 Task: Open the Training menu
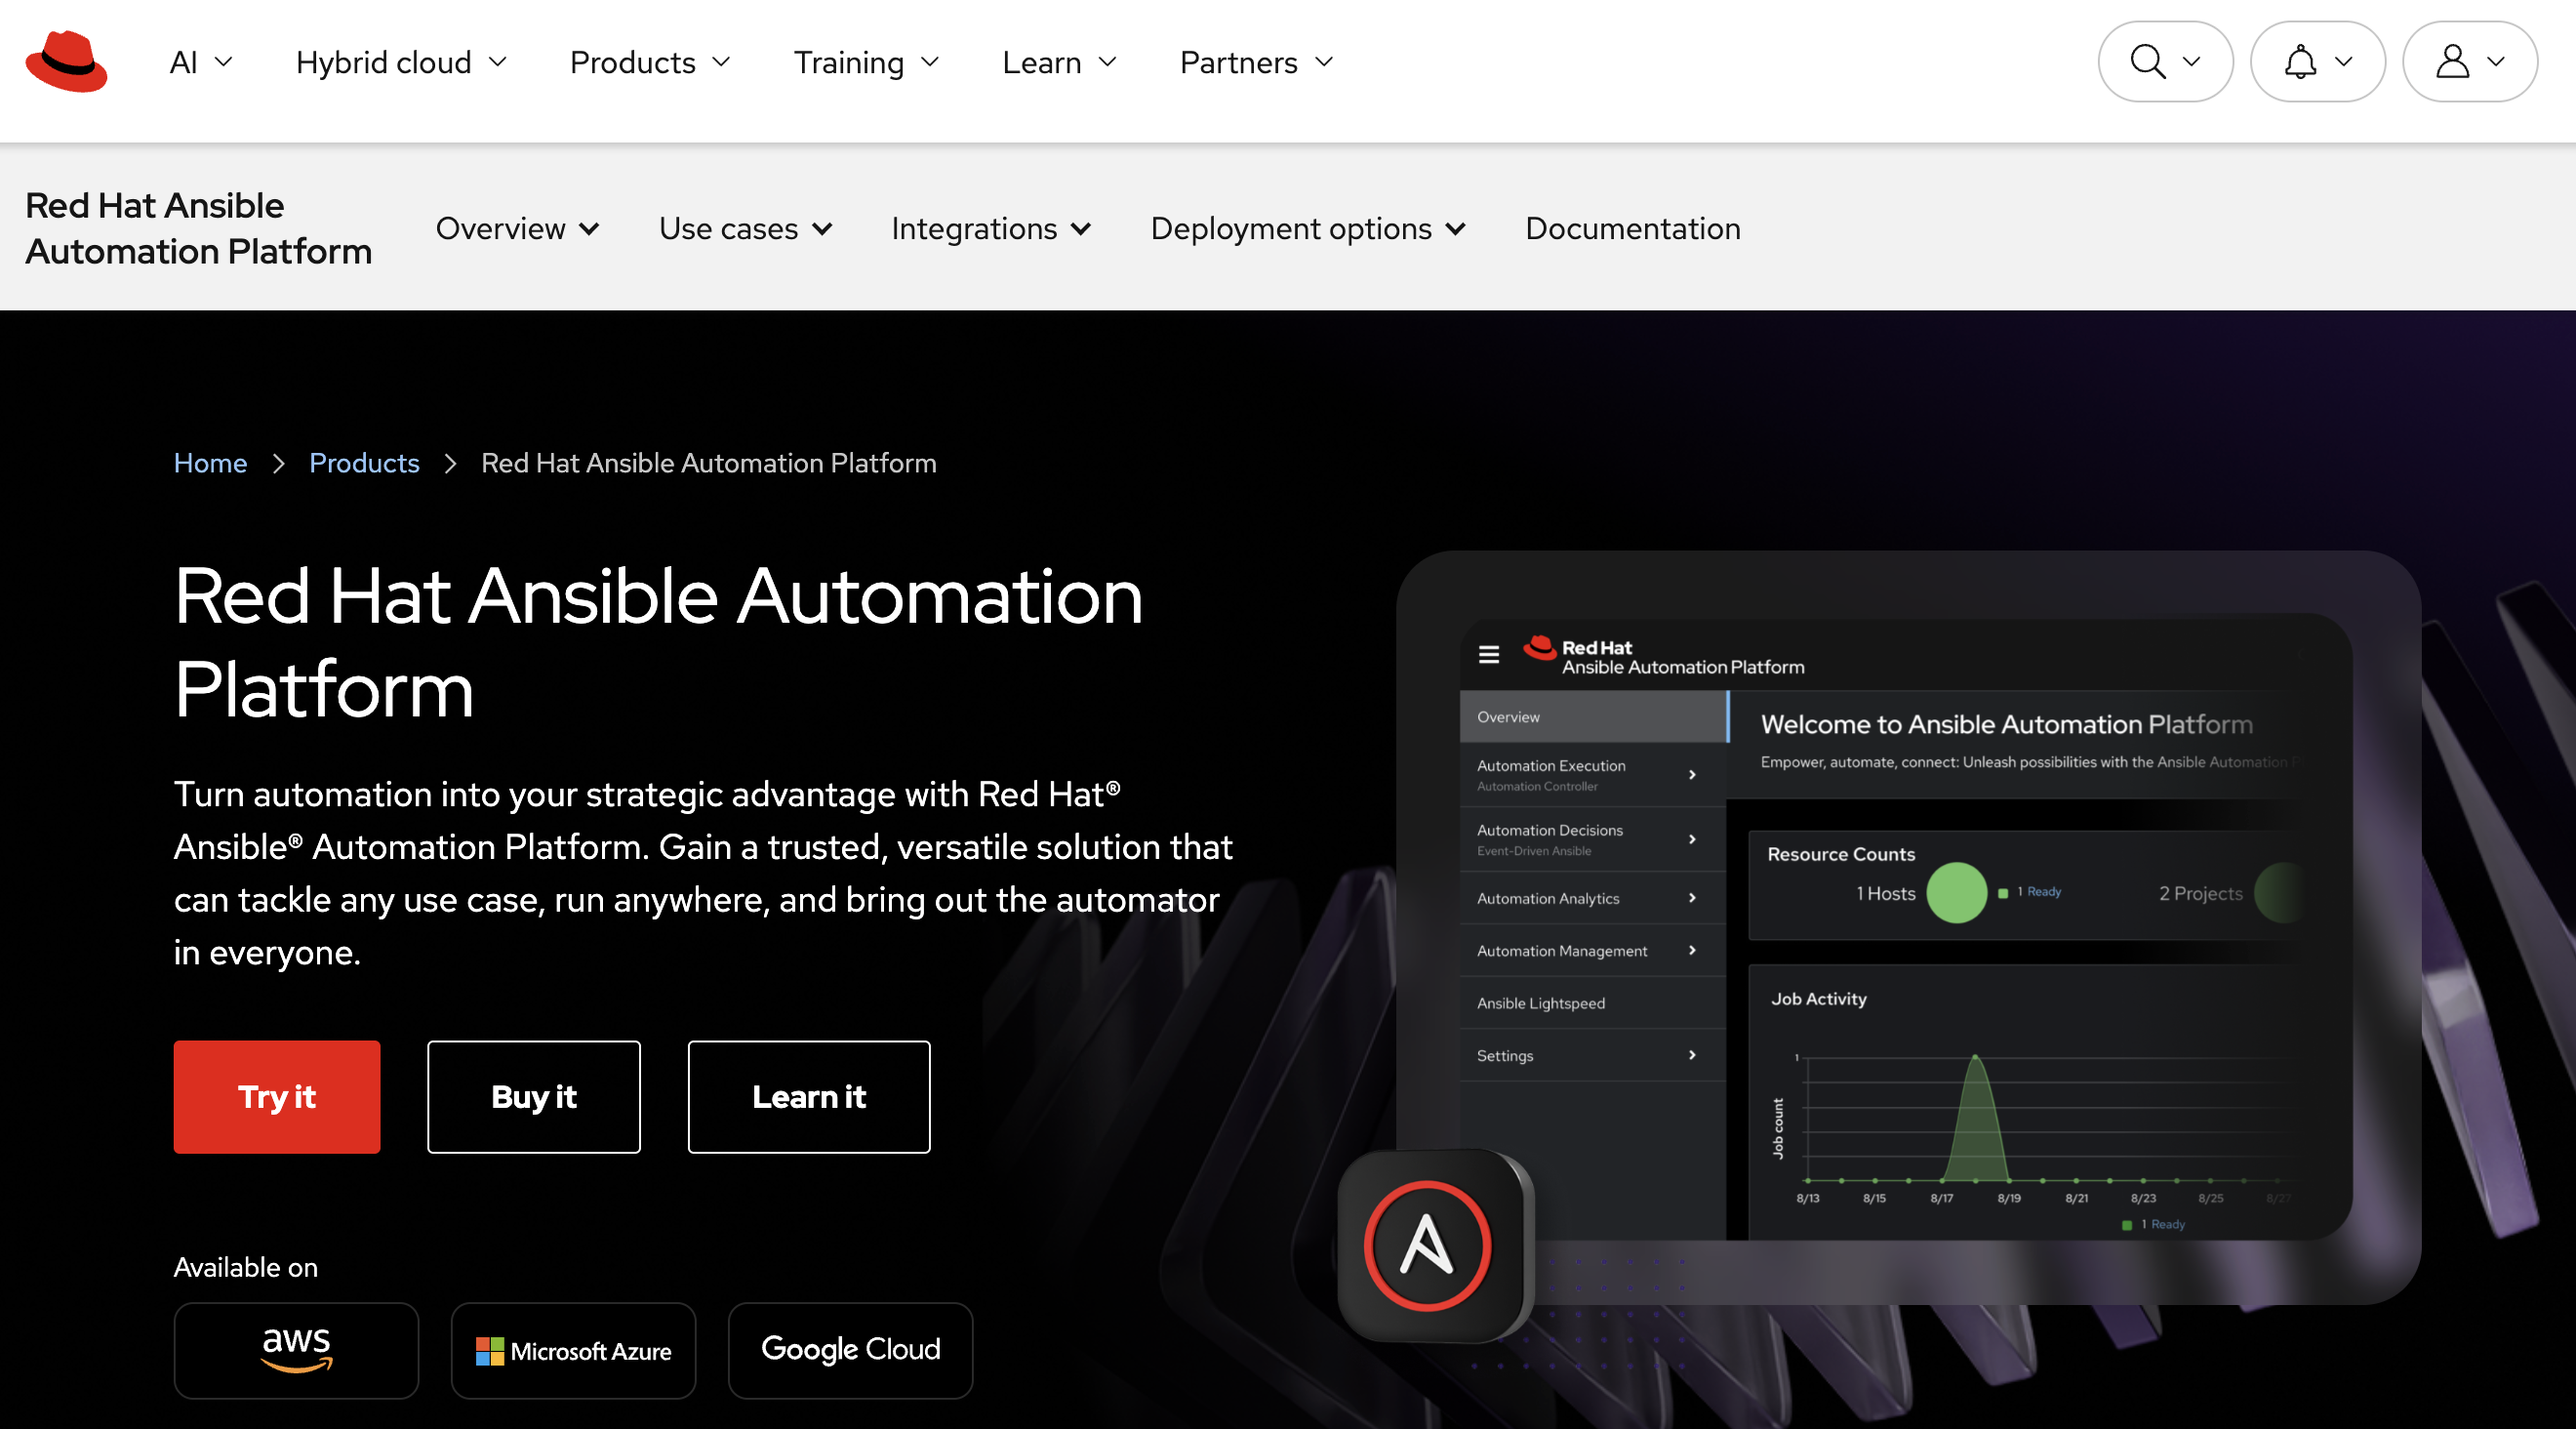[866, 63]
